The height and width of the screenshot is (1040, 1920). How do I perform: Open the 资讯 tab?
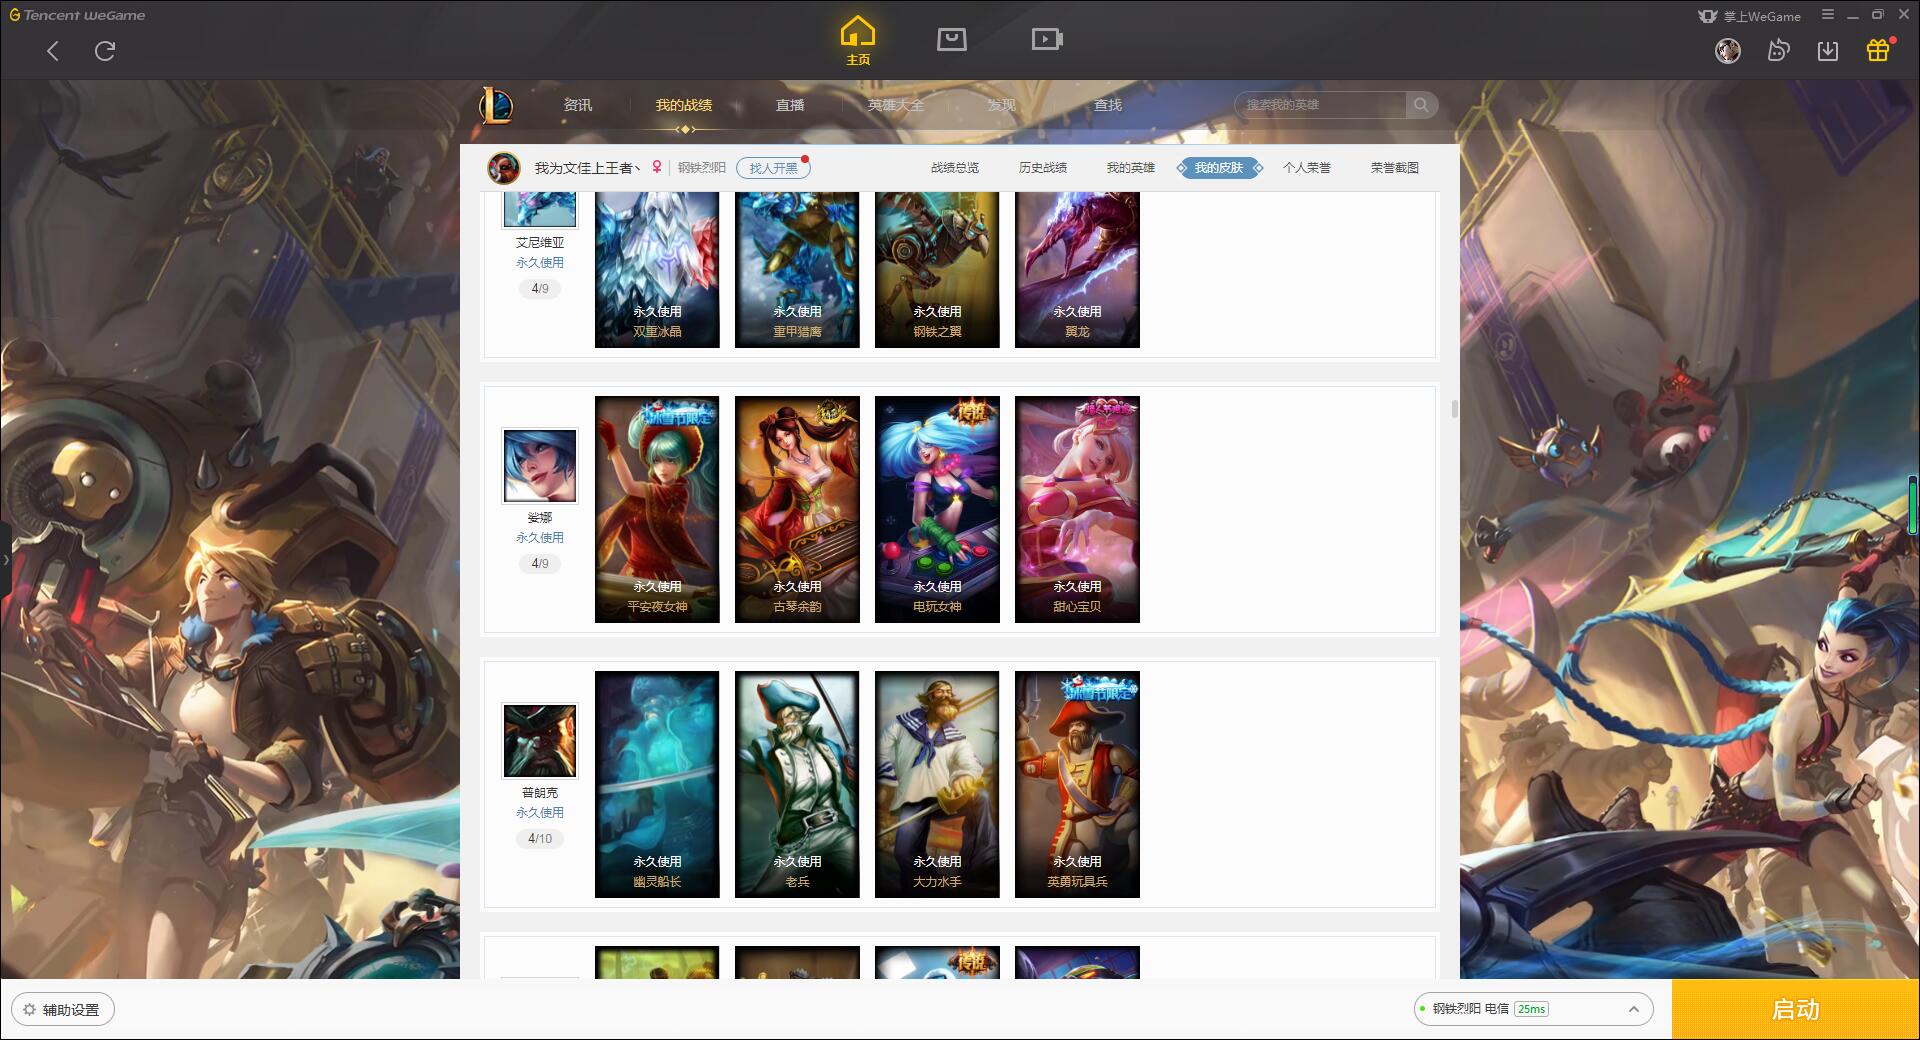pyautogui.click(x=578, y=105)
